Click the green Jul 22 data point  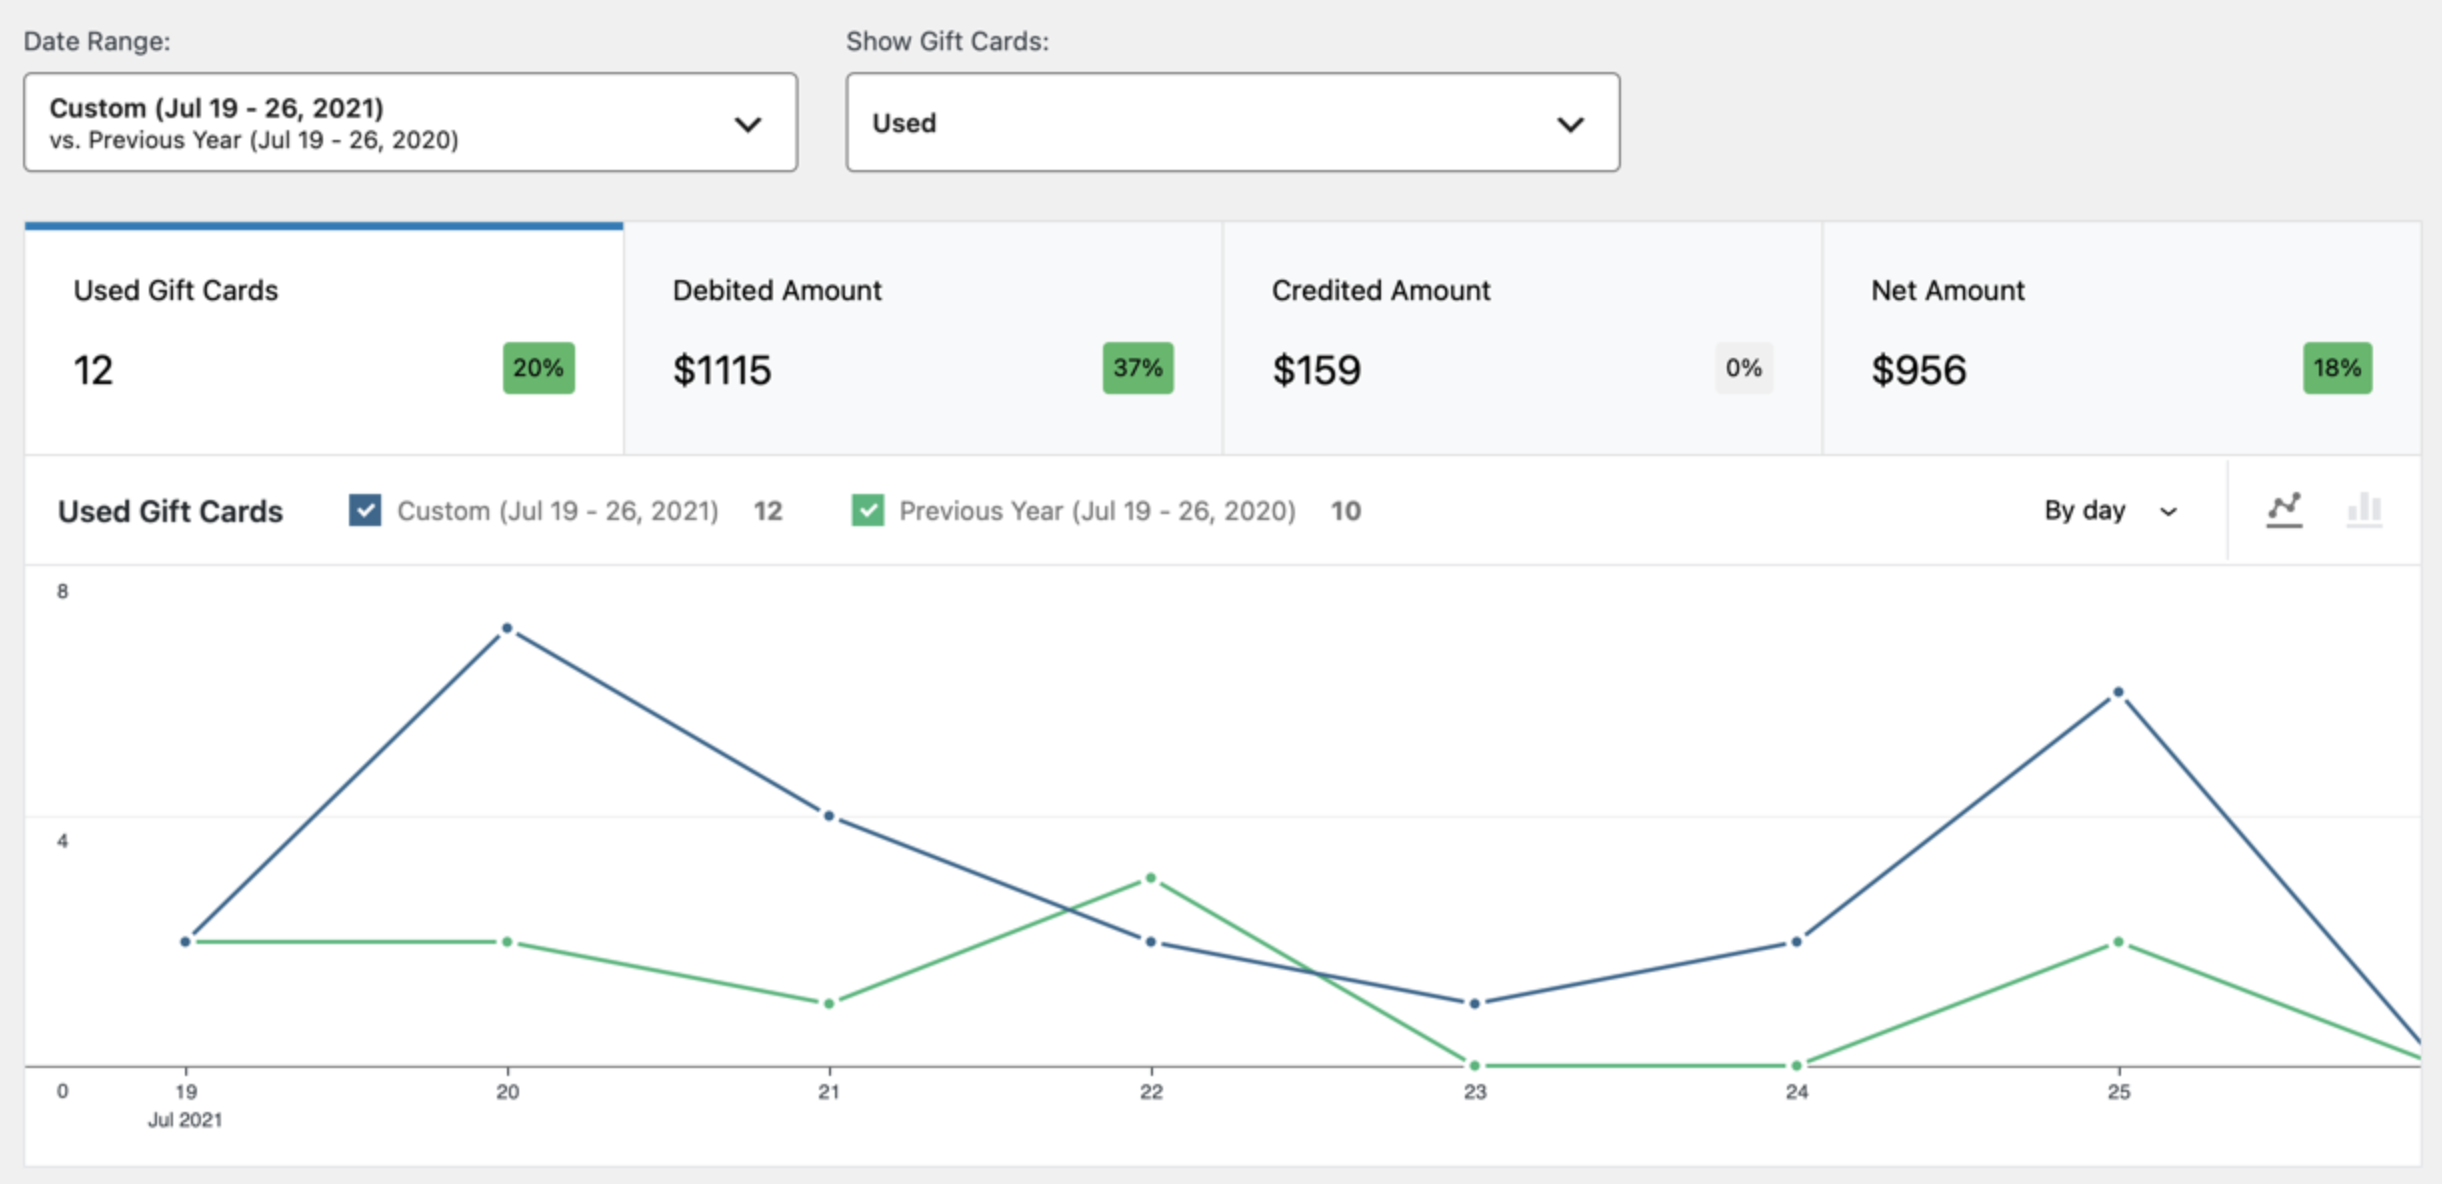tap(1151, 878)
